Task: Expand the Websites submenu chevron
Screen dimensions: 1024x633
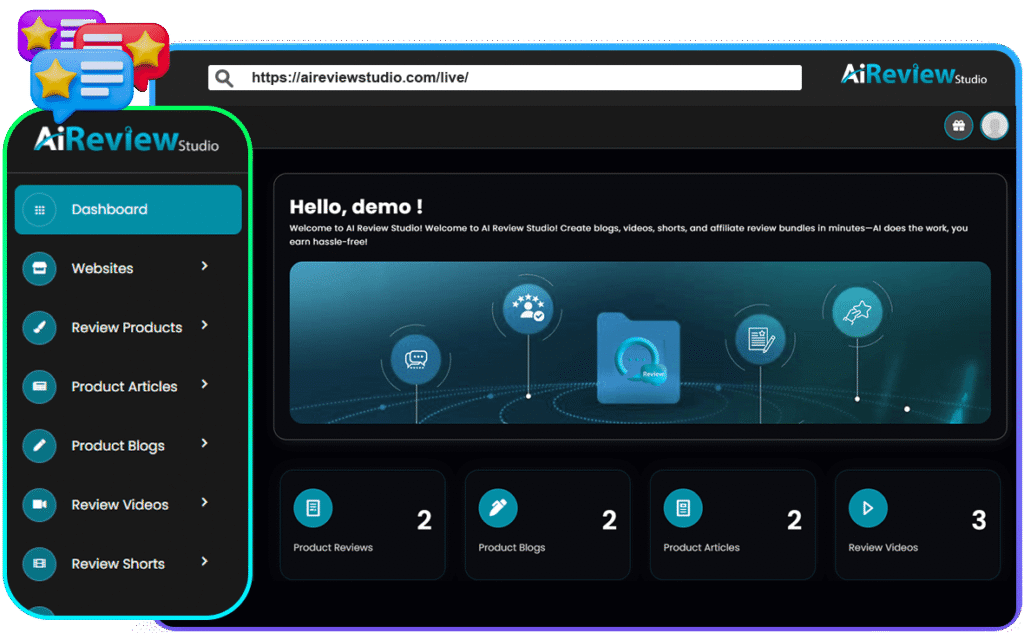Action: pos(204,266)
